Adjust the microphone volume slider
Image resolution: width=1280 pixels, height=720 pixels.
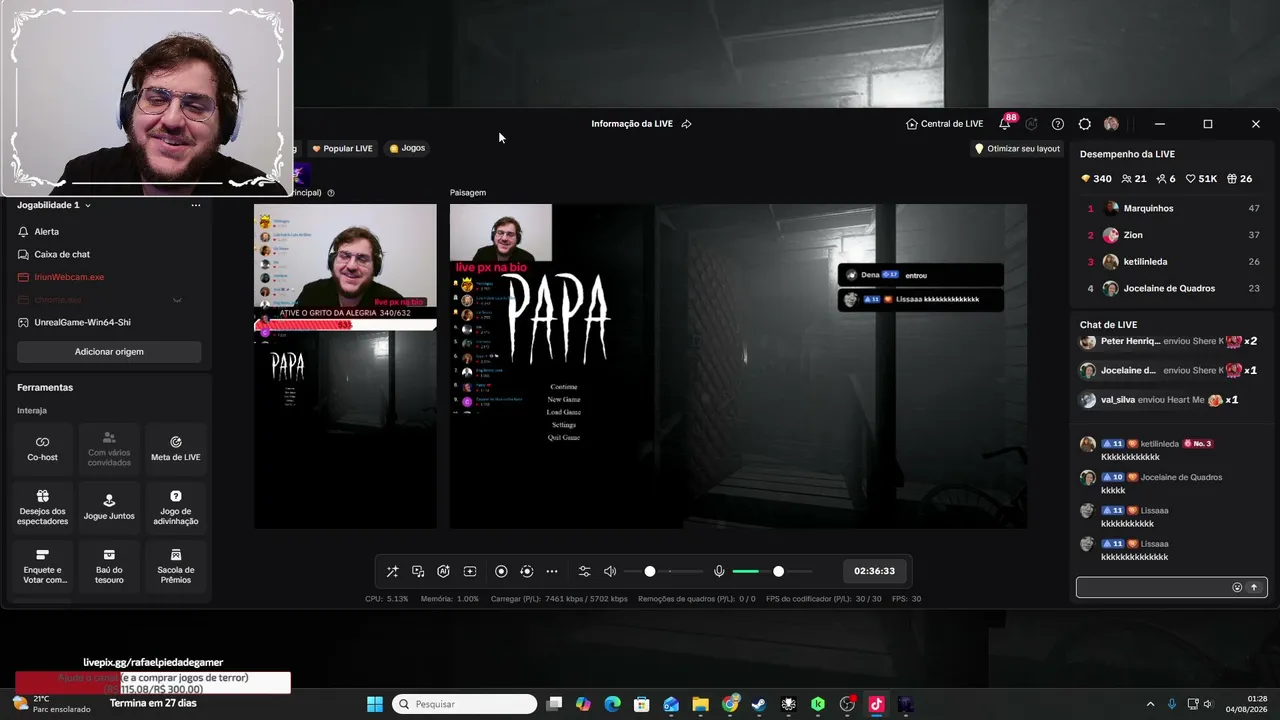[x=772, y=571]
